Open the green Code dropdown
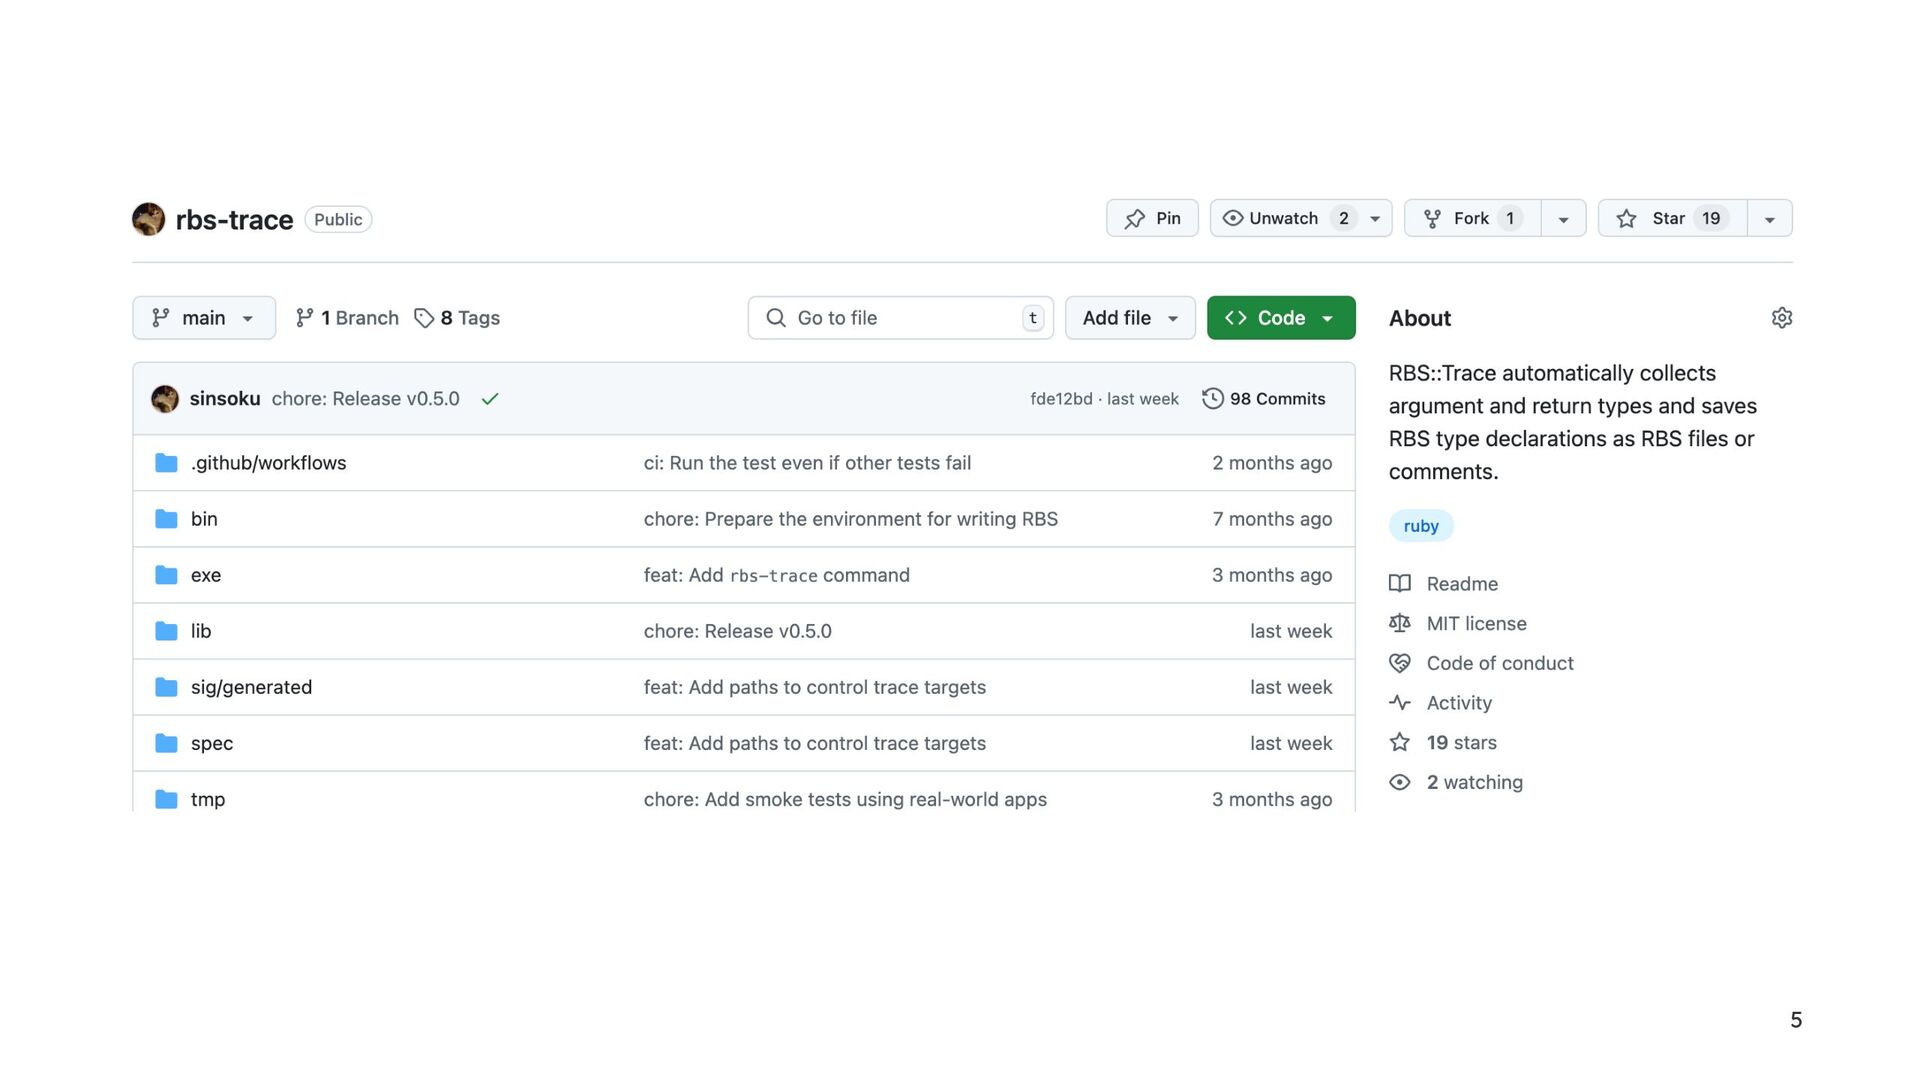This screenshot has height=1080, width=1920. click(1280, 318)
